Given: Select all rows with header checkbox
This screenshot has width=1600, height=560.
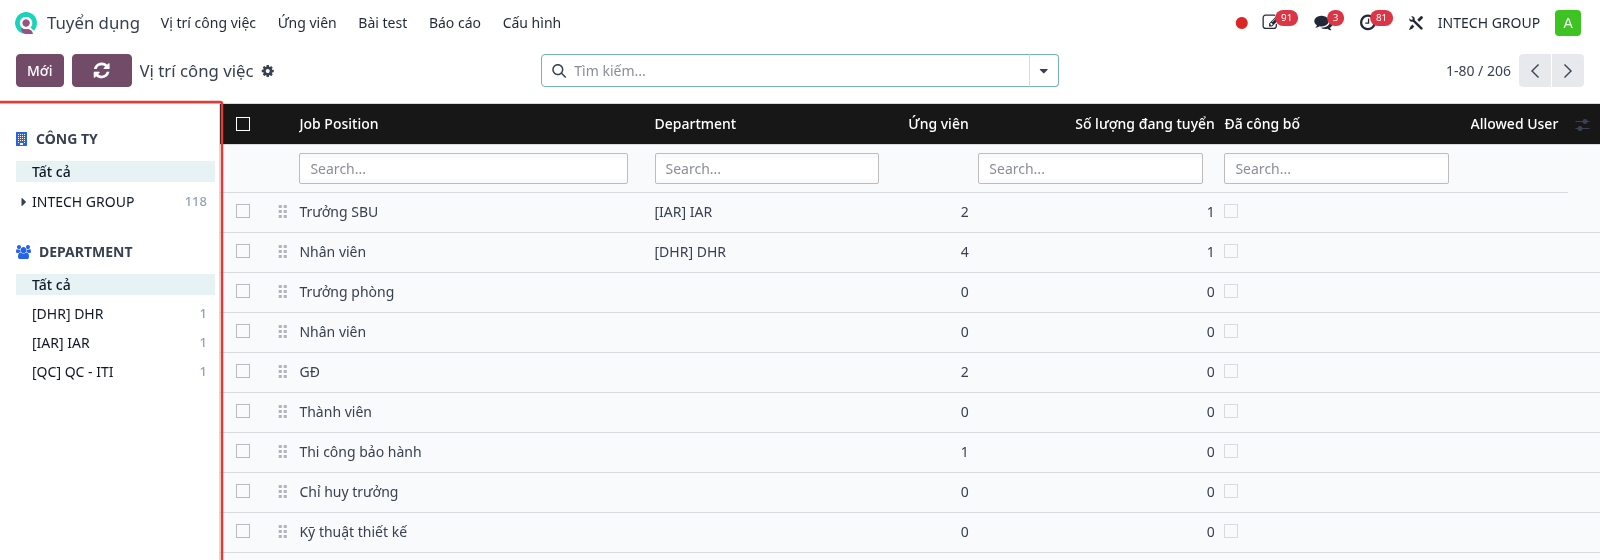Looking at the screenshot, I should pyautogui.click(x=243, y=124).
